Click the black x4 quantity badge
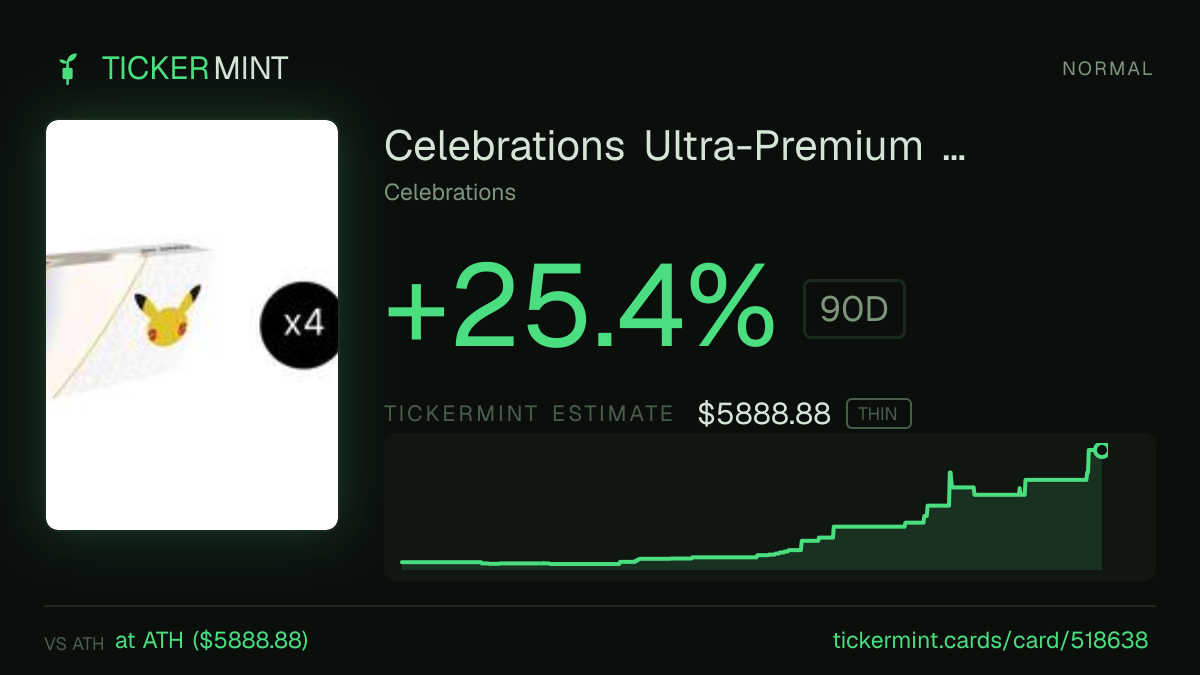The image size is (1200, 675). [x=299, y=325]
